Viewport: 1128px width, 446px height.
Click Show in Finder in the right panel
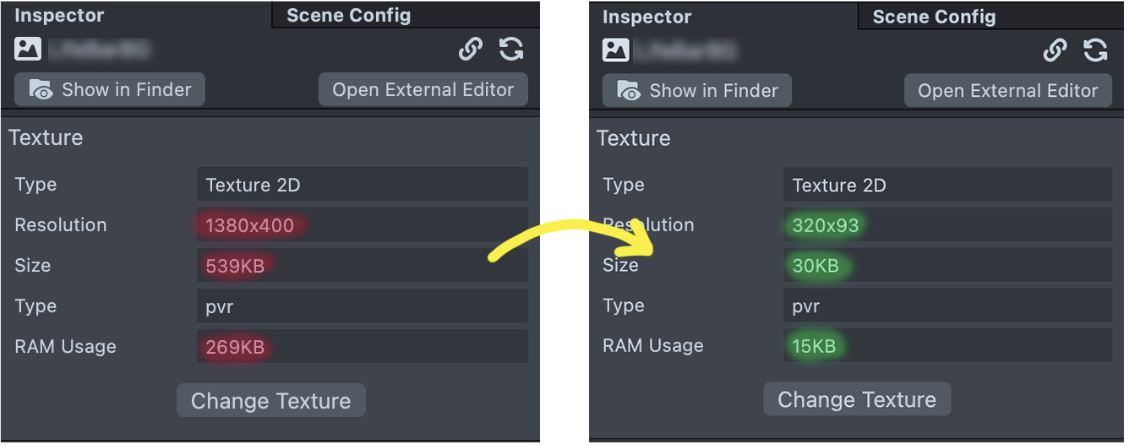point(697,91)
